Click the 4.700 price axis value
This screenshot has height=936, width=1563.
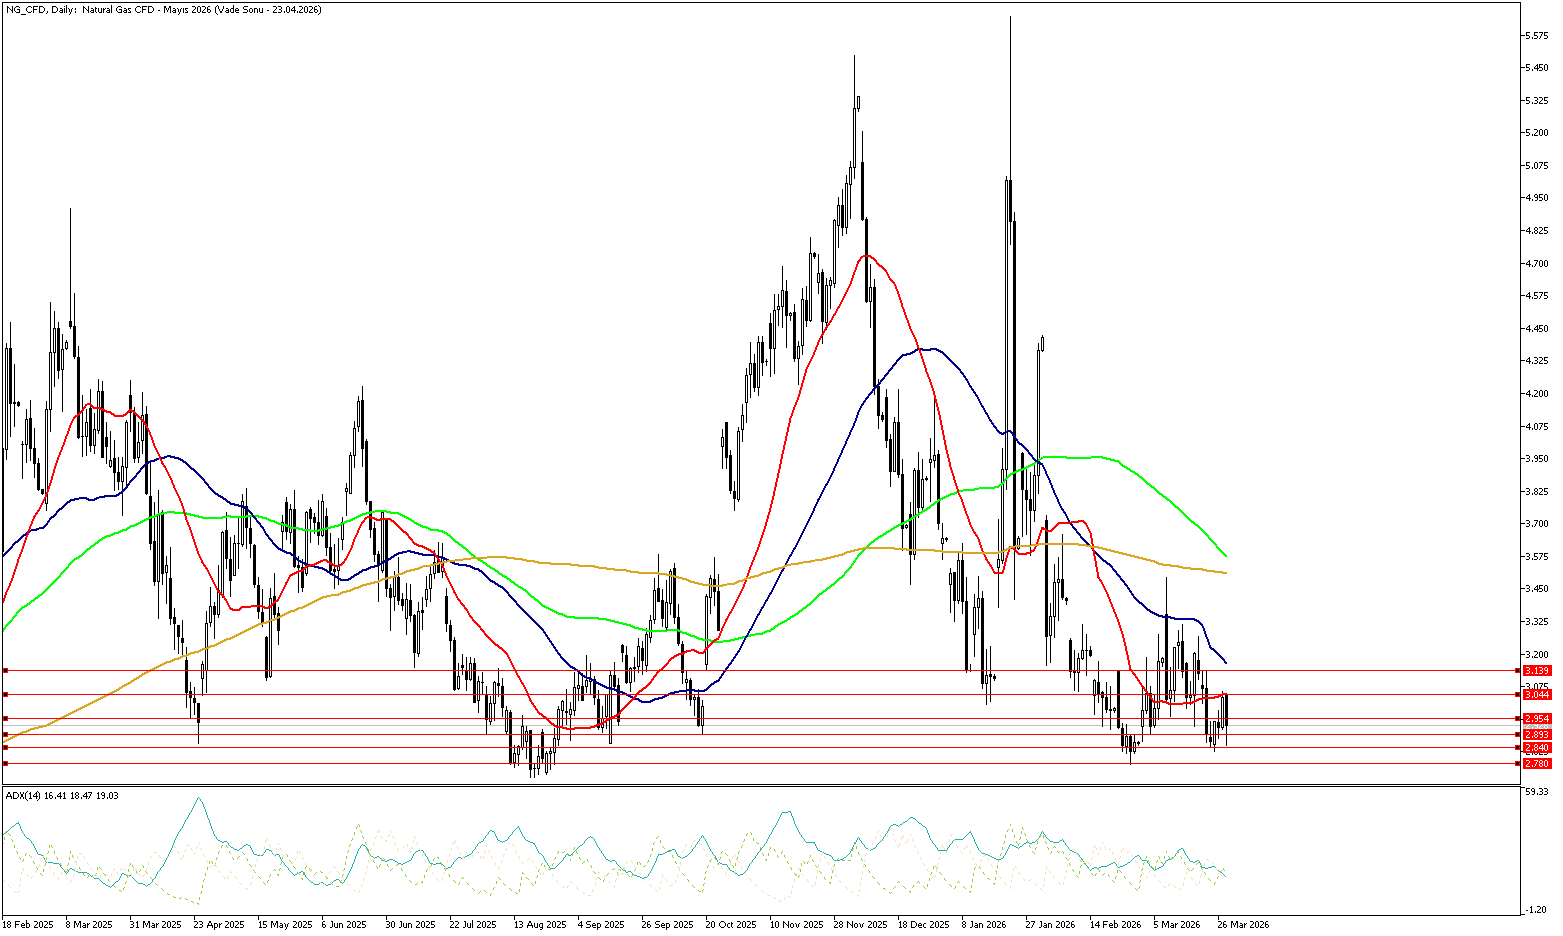point(1538,264)
